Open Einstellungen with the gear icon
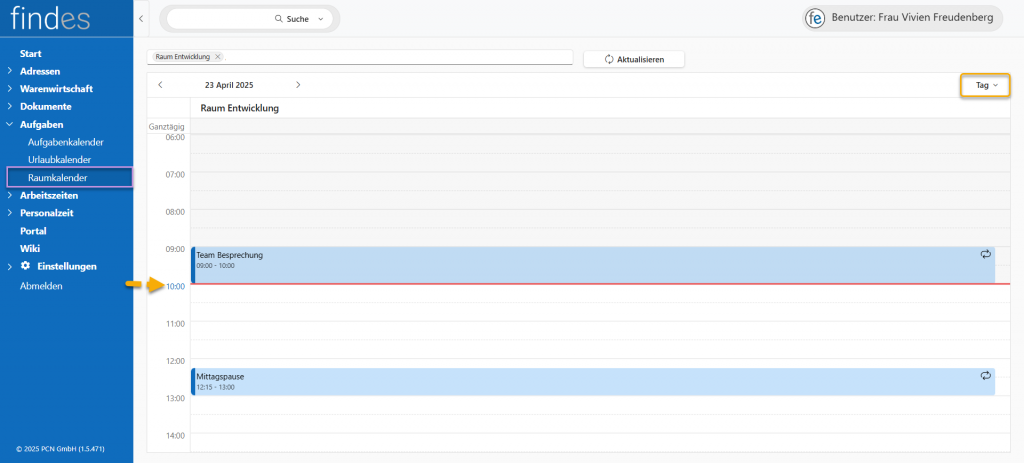 (26, 266)
